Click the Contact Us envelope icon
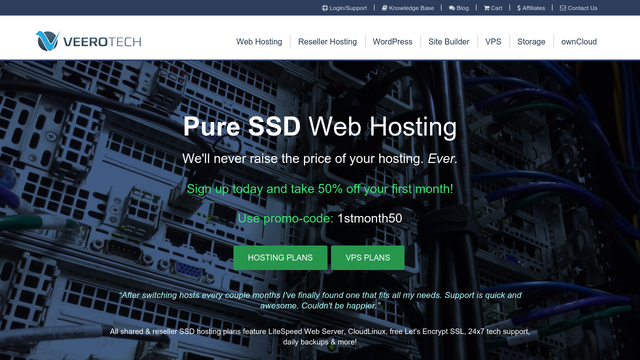640x360 pixels. click(563, 8)
